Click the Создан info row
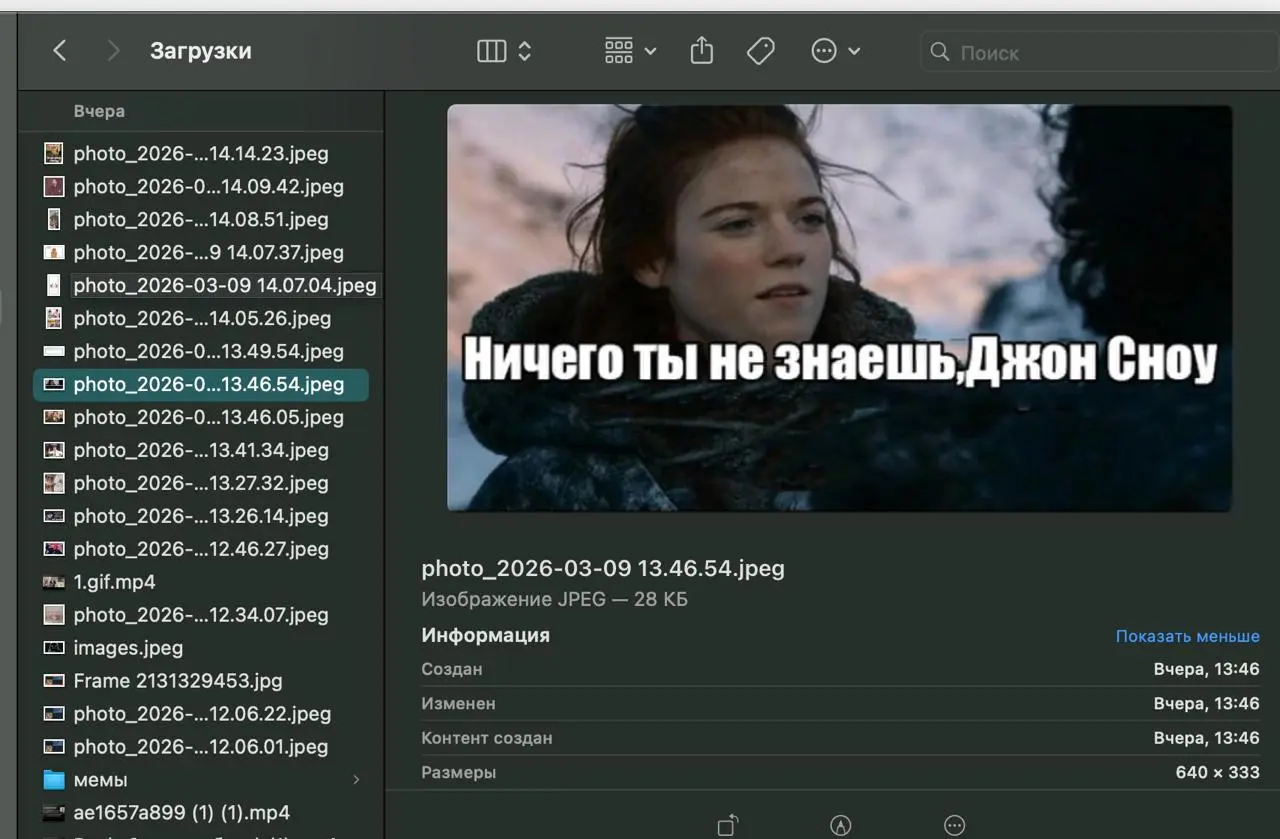This screenshot has width=1280, height=839. [x=840, y=669]
